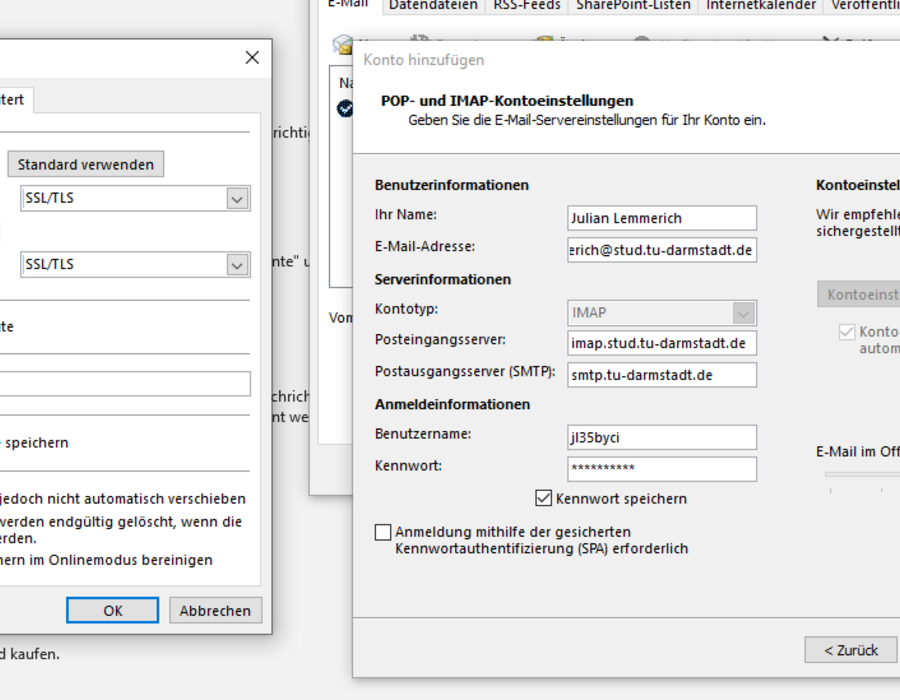Select the Postausgangsserver (SMTP) field
Screen dimensions: 900x700
[x=662, y=375]
